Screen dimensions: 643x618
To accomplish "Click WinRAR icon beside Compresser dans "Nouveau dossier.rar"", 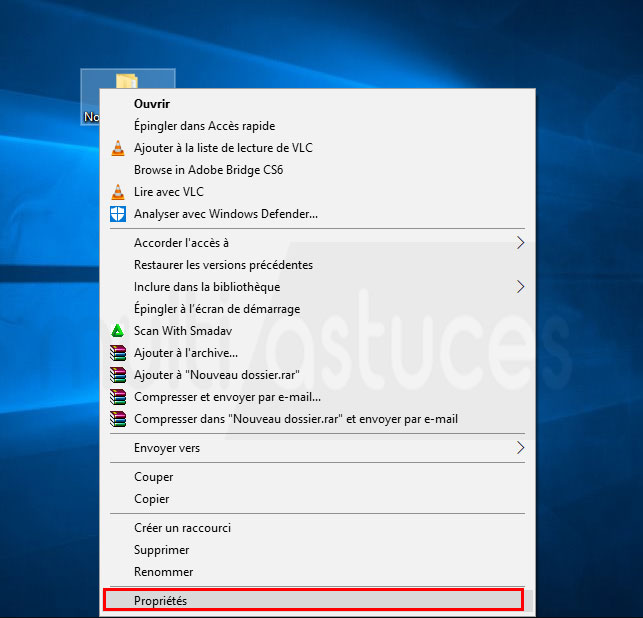I will (117, 419).
